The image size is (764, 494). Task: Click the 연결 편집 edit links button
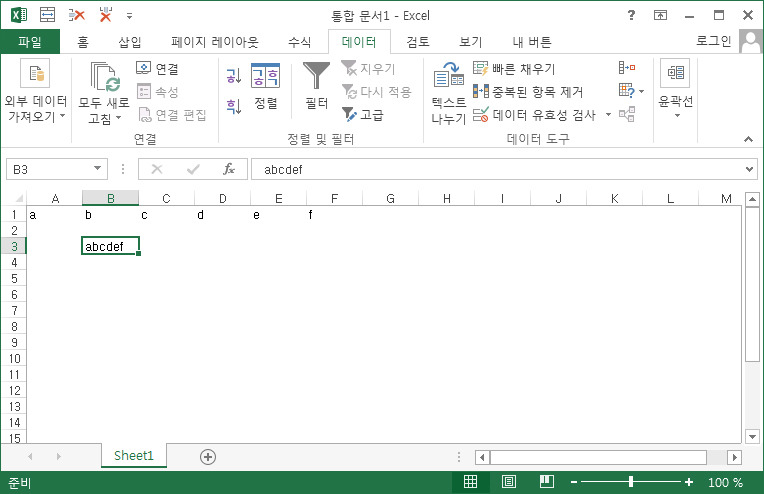tap(172, 114)
